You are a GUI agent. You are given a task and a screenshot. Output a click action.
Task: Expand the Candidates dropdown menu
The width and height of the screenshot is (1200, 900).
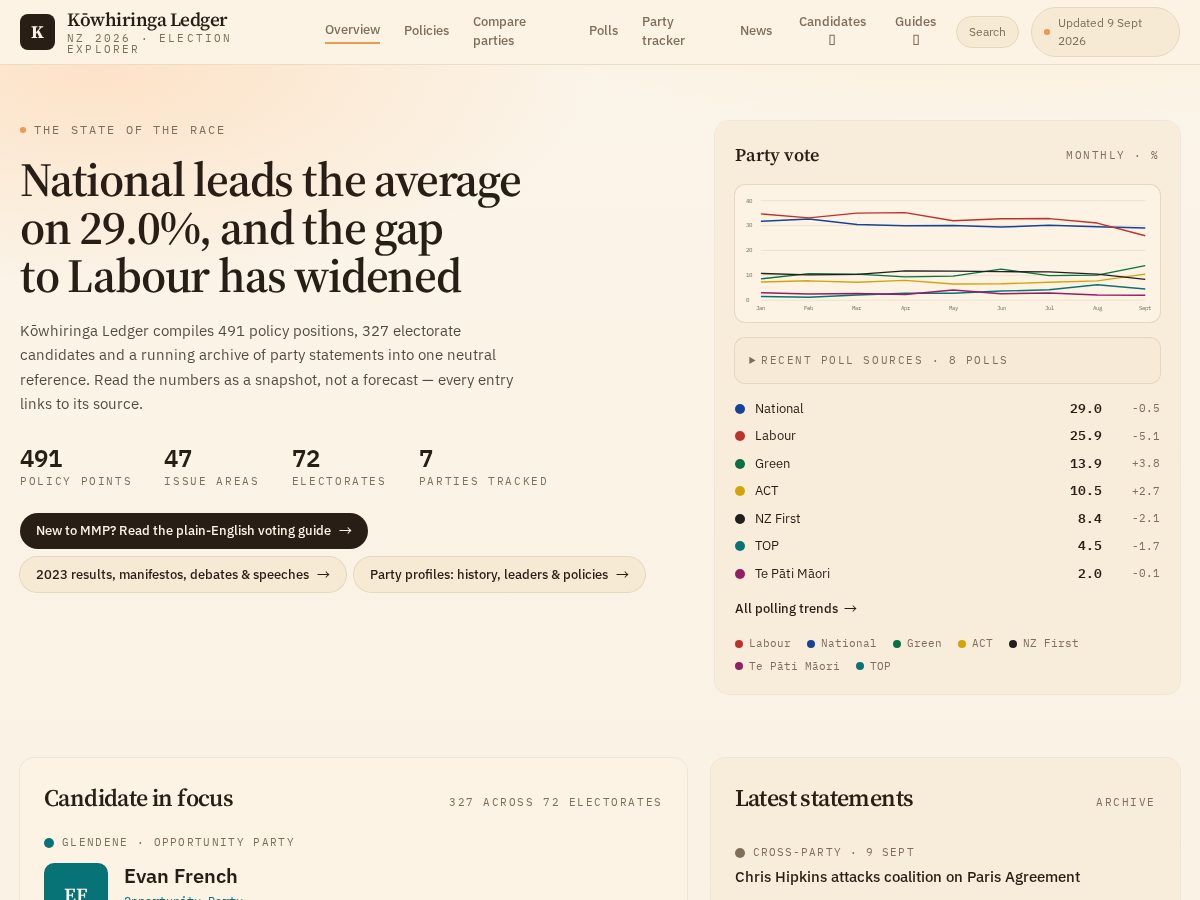832,31
